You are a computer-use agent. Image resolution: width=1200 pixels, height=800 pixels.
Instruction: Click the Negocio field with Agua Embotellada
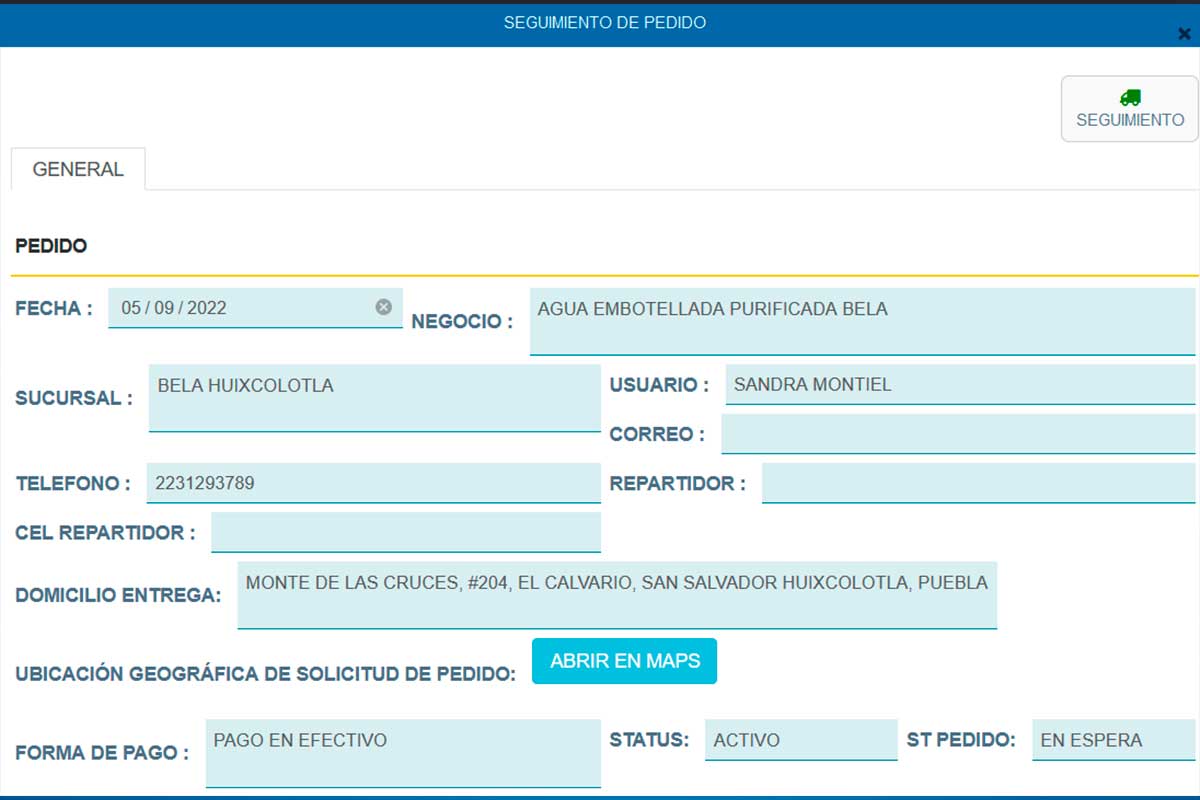pyautogui.click(x=862, y=321)
